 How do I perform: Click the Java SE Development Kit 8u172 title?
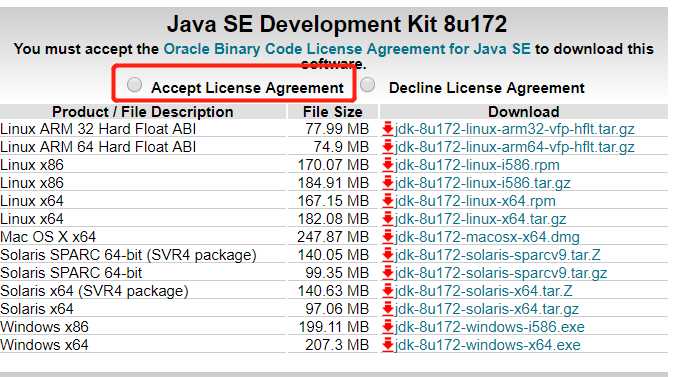pyautogui.click(x=337, y=24)
